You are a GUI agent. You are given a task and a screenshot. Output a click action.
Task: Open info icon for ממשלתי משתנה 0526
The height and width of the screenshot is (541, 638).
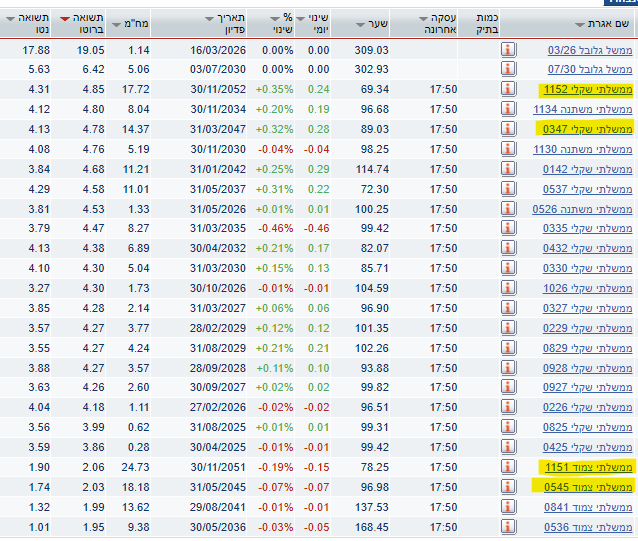(508, 209)
